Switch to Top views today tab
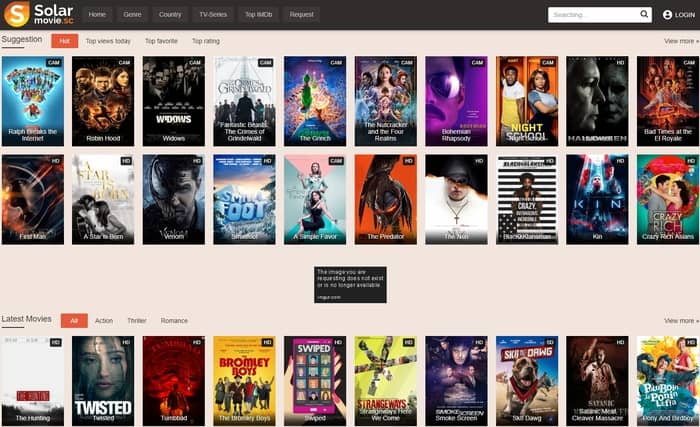This screenshot has width=700, height=427. click(x=108, y=41)
